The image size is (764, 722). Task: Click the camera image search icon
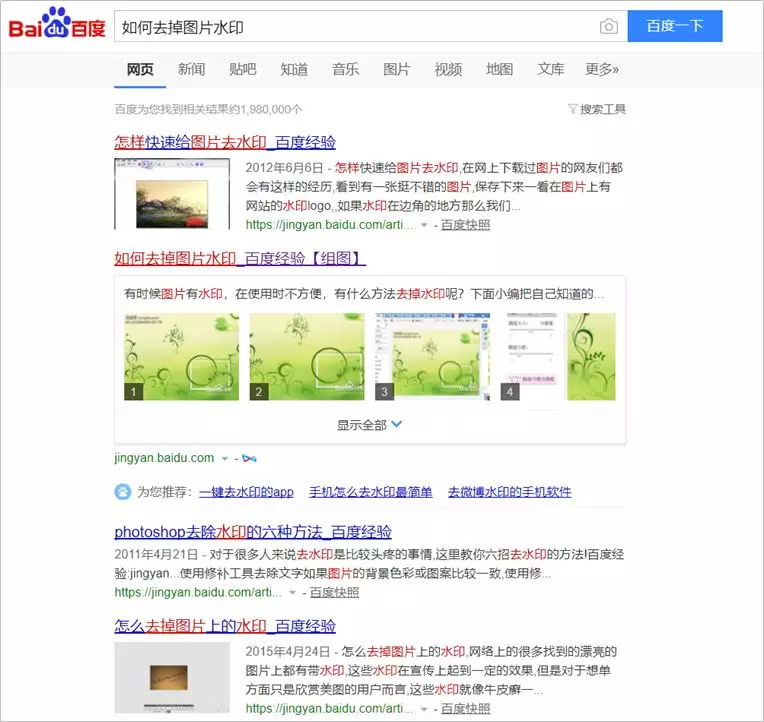click(609, 26)
